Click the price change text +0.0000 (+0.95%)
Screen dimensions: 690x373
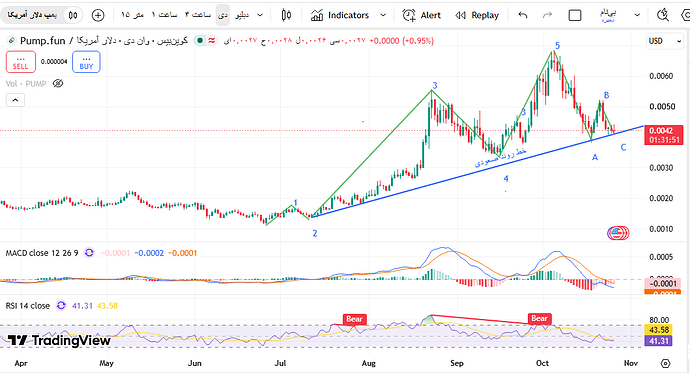tap(401, 41)
